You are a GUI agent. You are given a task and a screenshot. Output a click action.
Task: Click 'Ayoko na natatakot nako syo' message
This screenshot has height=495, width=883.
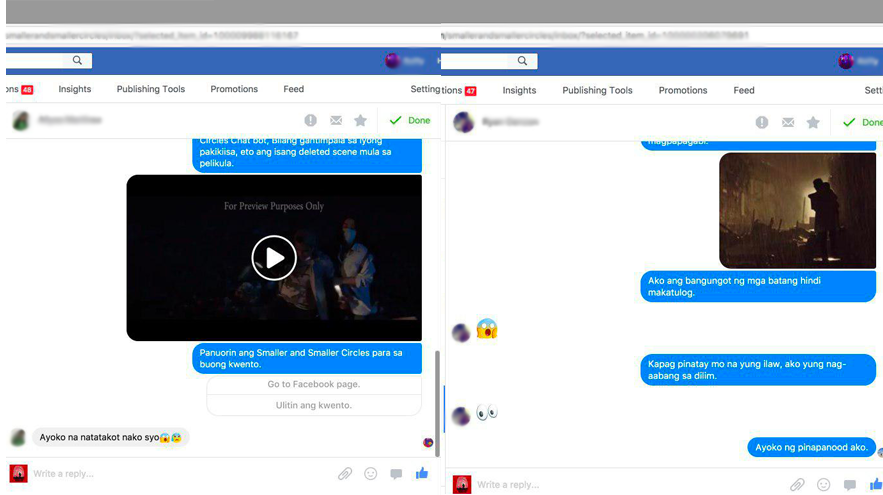(110, 437)
